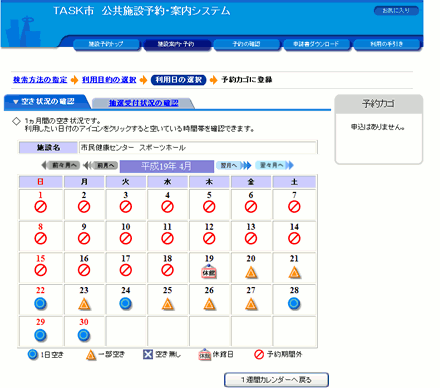Click the out-of-period icon on April 17
Screen dimensions: 440x388
(x=126, y=270)
